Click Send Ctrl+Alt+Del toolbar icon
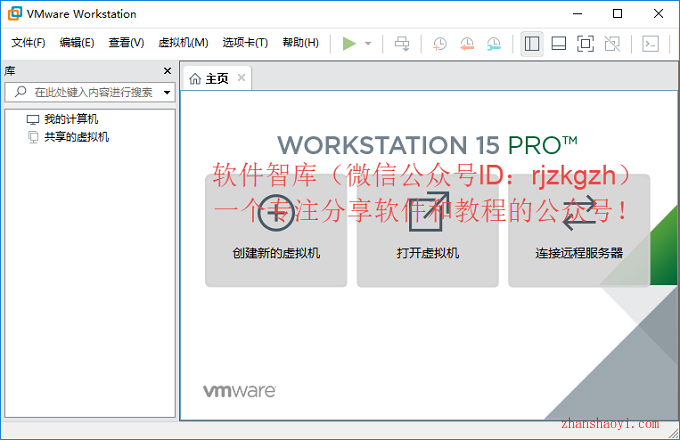This screenshot has height=440, width=680. (402, 43)
